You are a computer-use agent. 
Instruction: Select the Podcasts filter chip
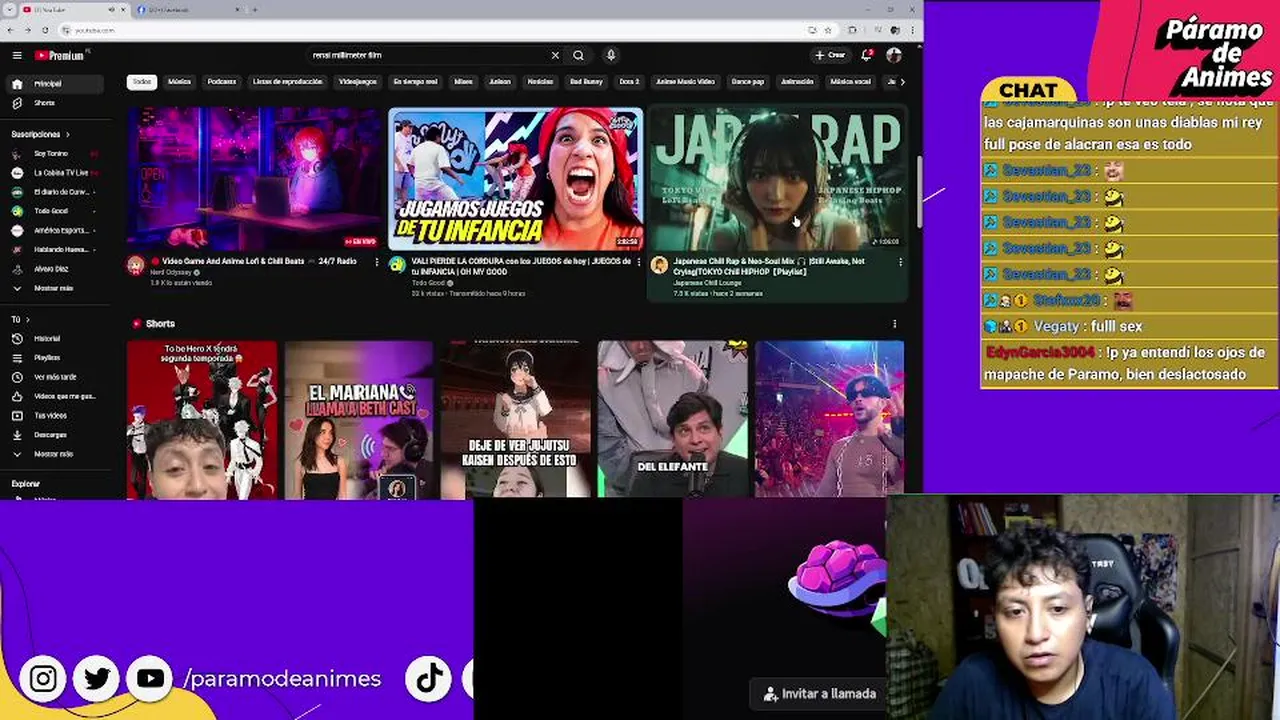222,82
